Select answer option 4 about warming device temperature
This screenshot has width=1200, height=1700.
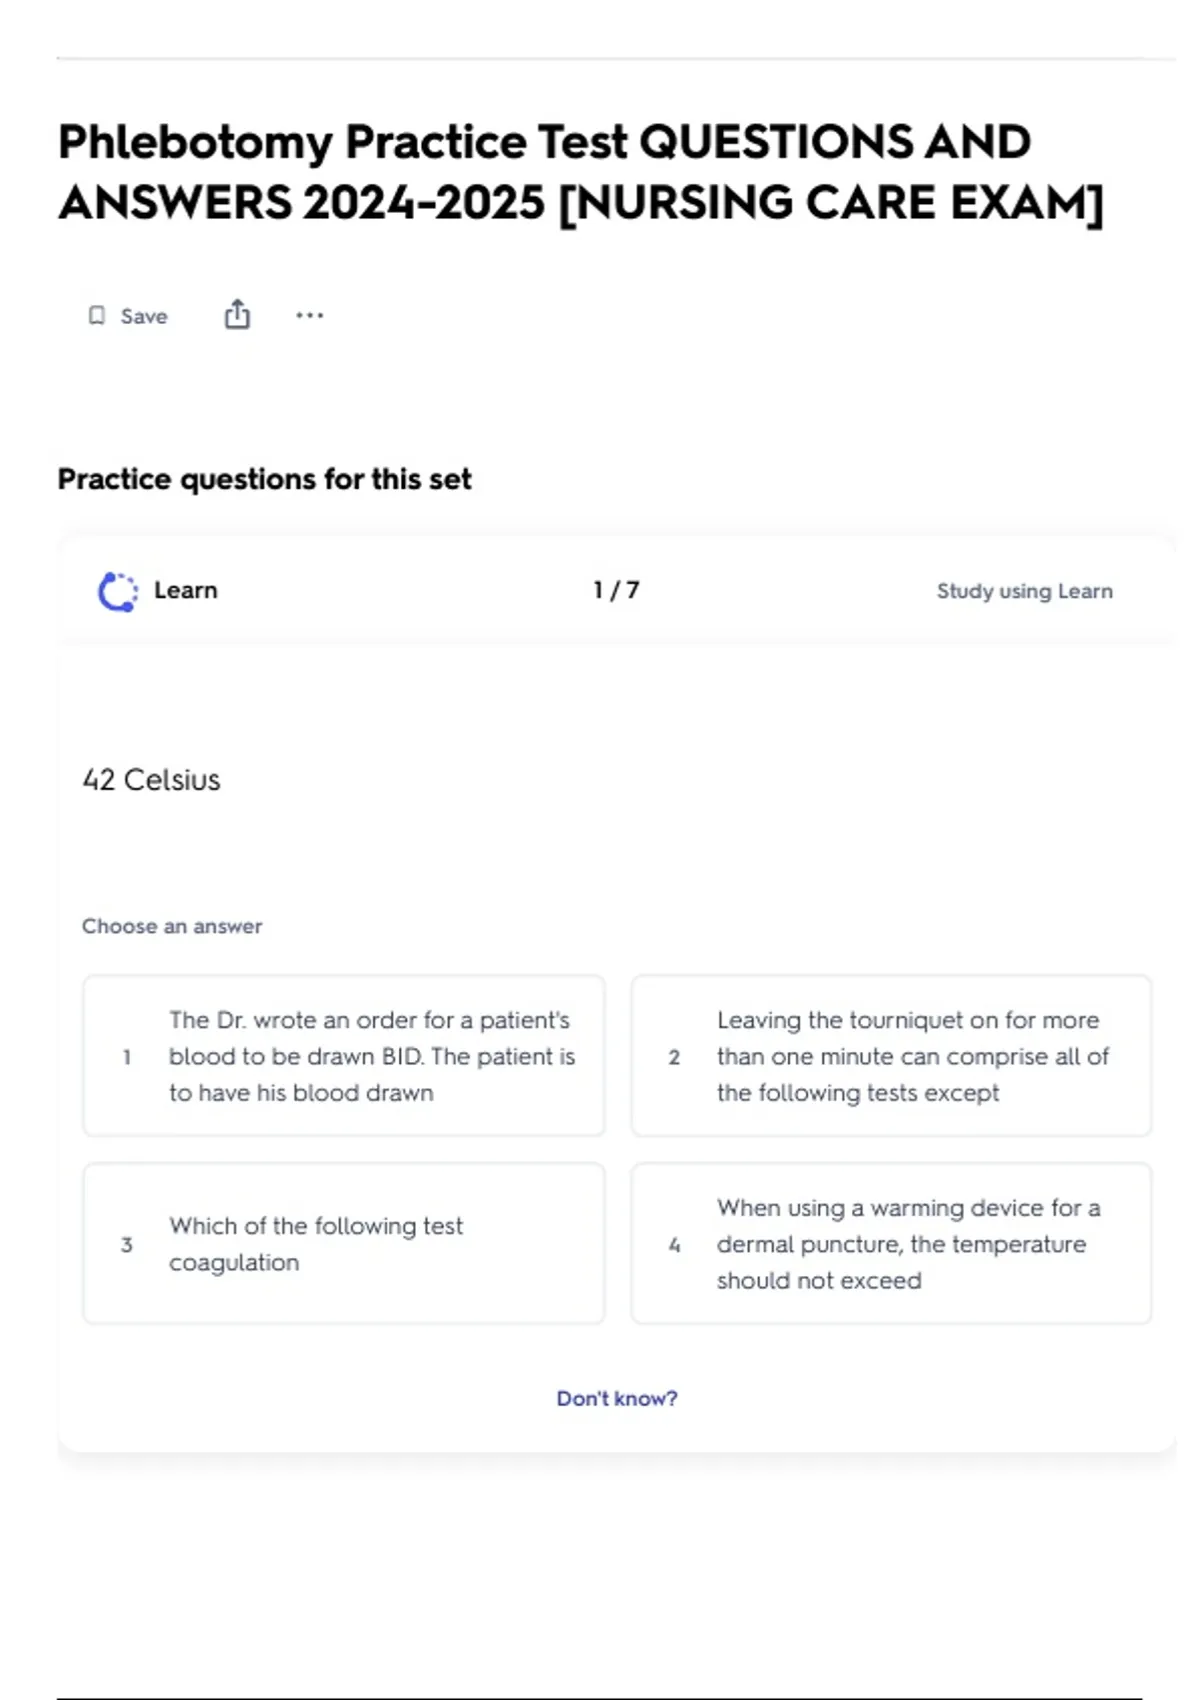[x=892, y=1244]
